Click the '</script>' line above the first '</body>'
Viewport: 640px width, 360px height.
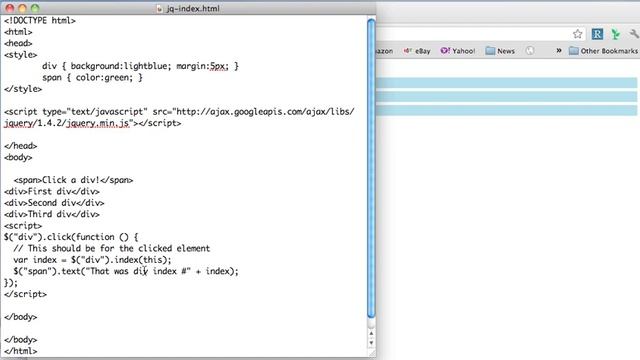pyautogui.click(x=25, y=294)
